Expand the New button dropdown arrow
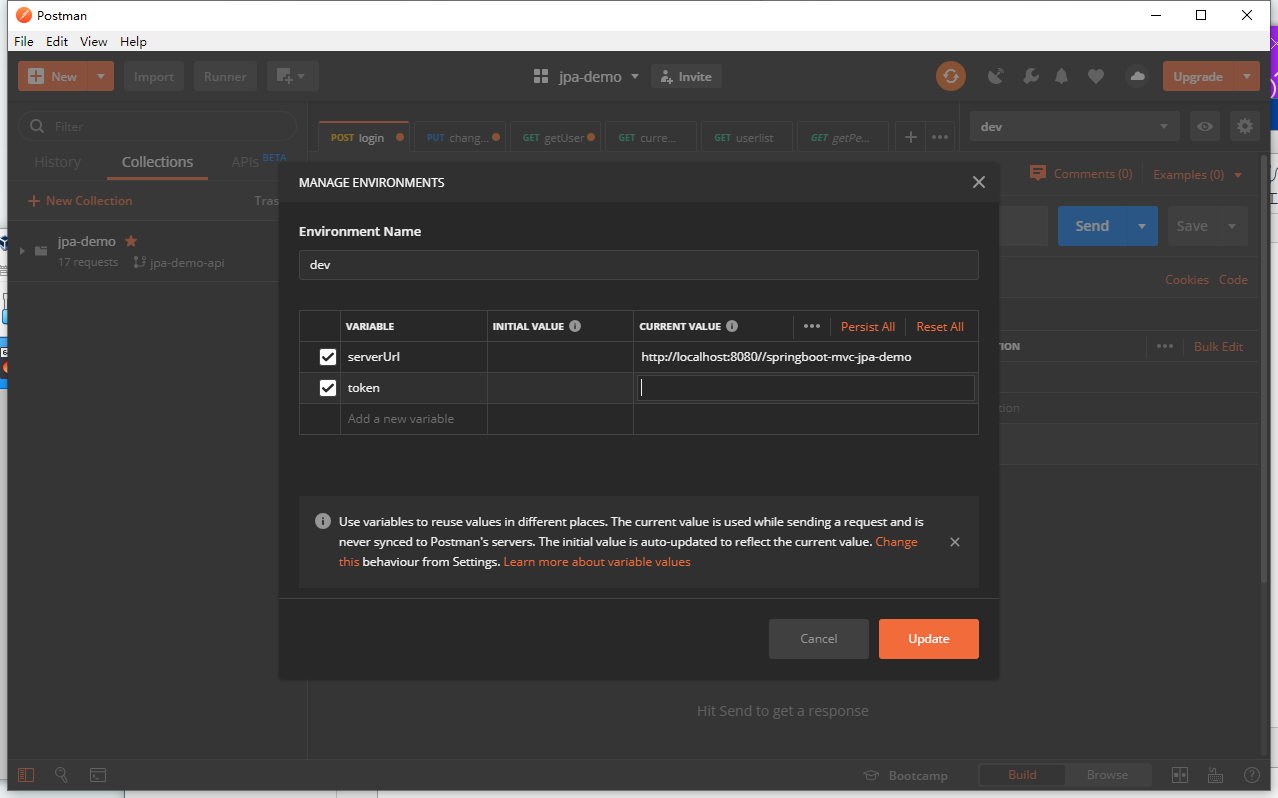Viewport: 1278px width, 798px height. (101, 76)
